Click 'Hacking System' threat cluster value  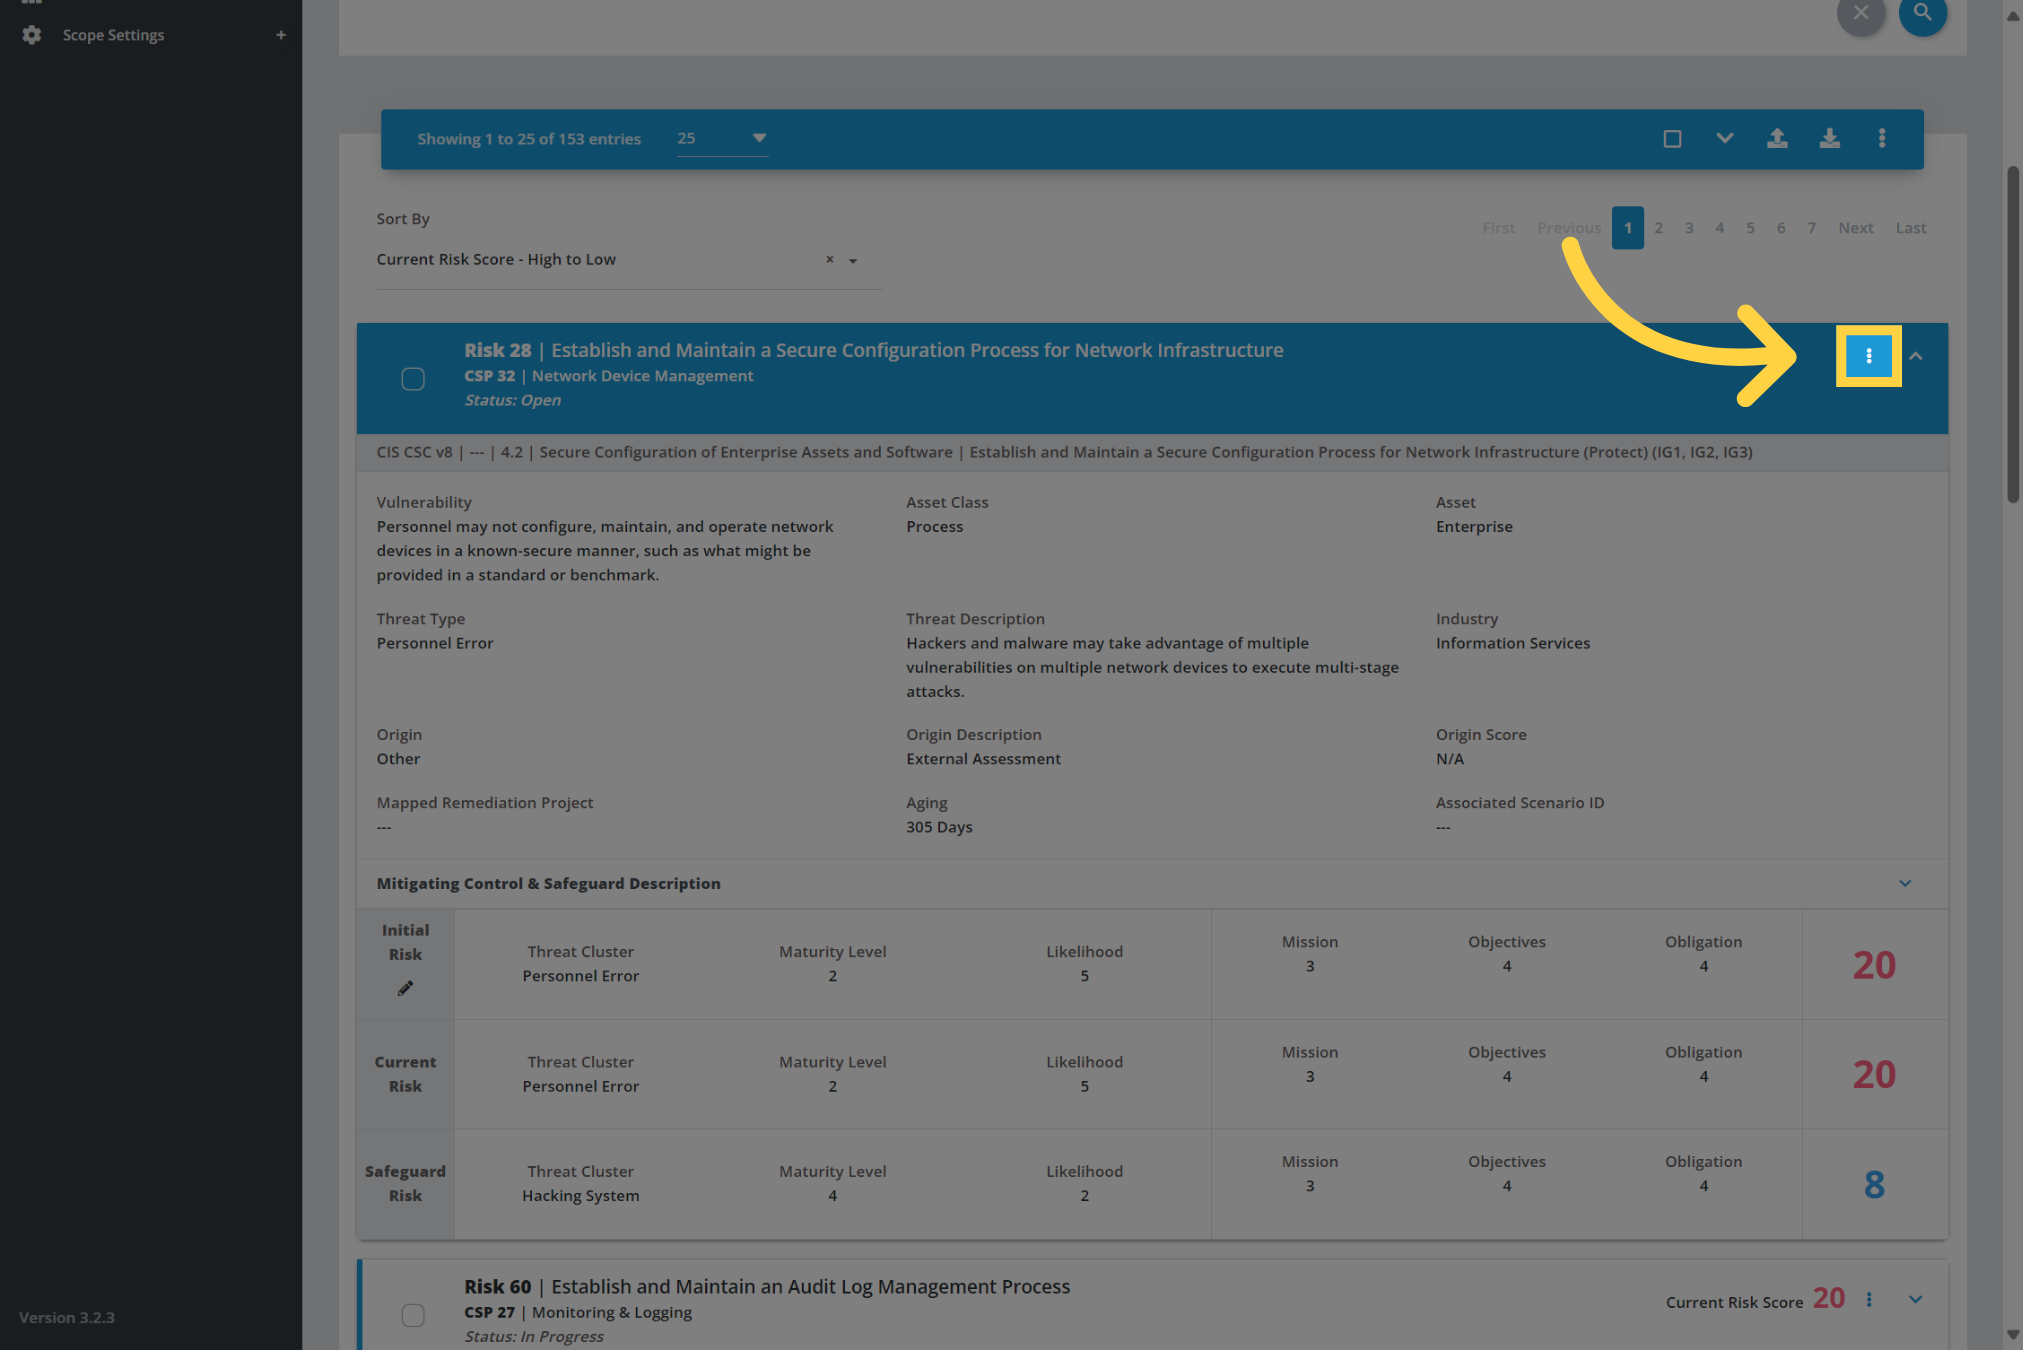581,1196
